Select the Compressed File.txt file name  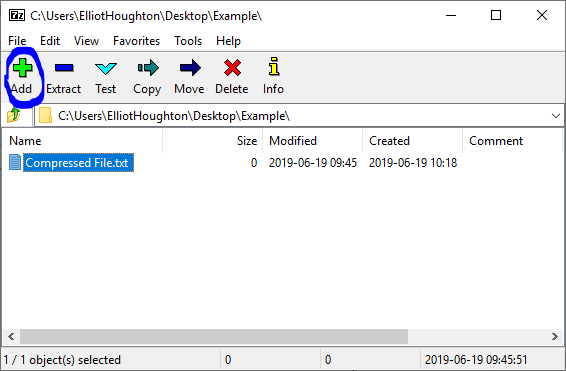[78, 163]
